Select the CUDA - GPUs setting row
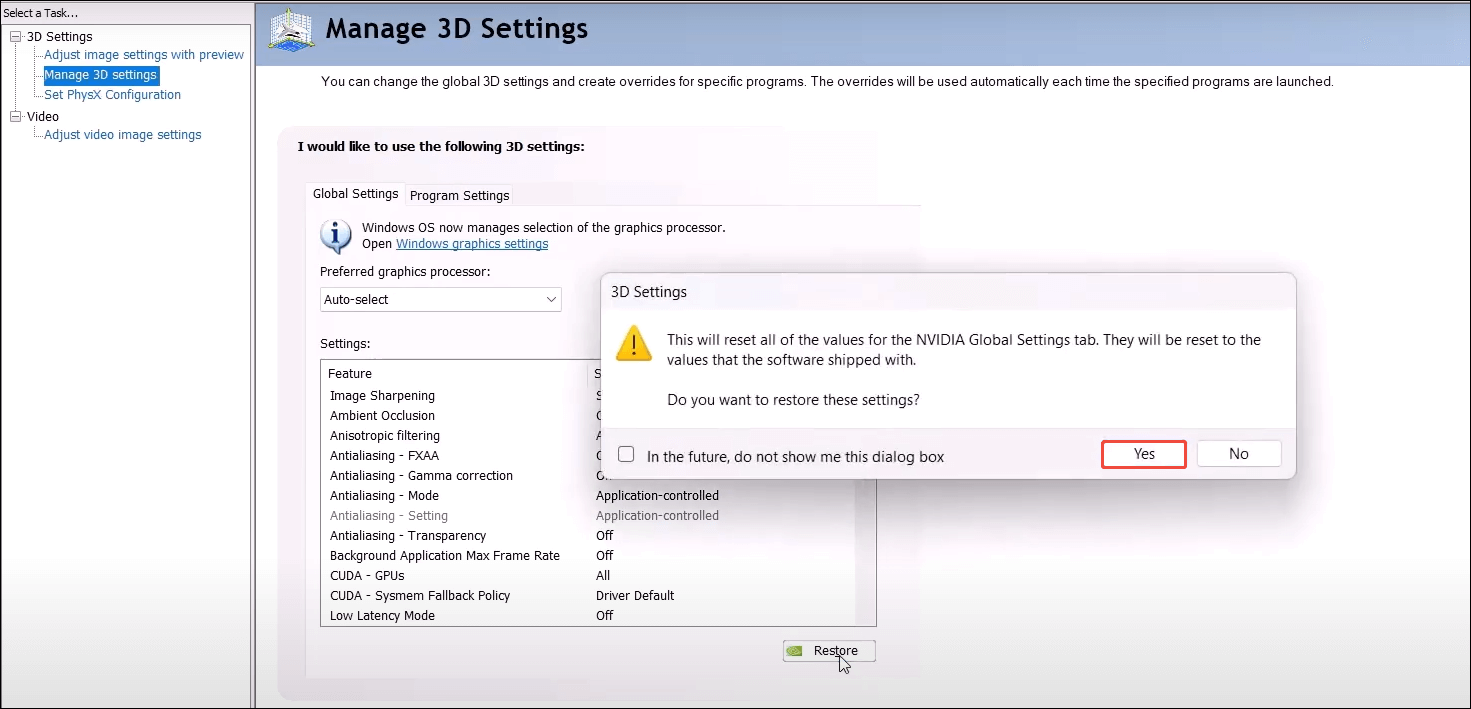 (370, 576)
